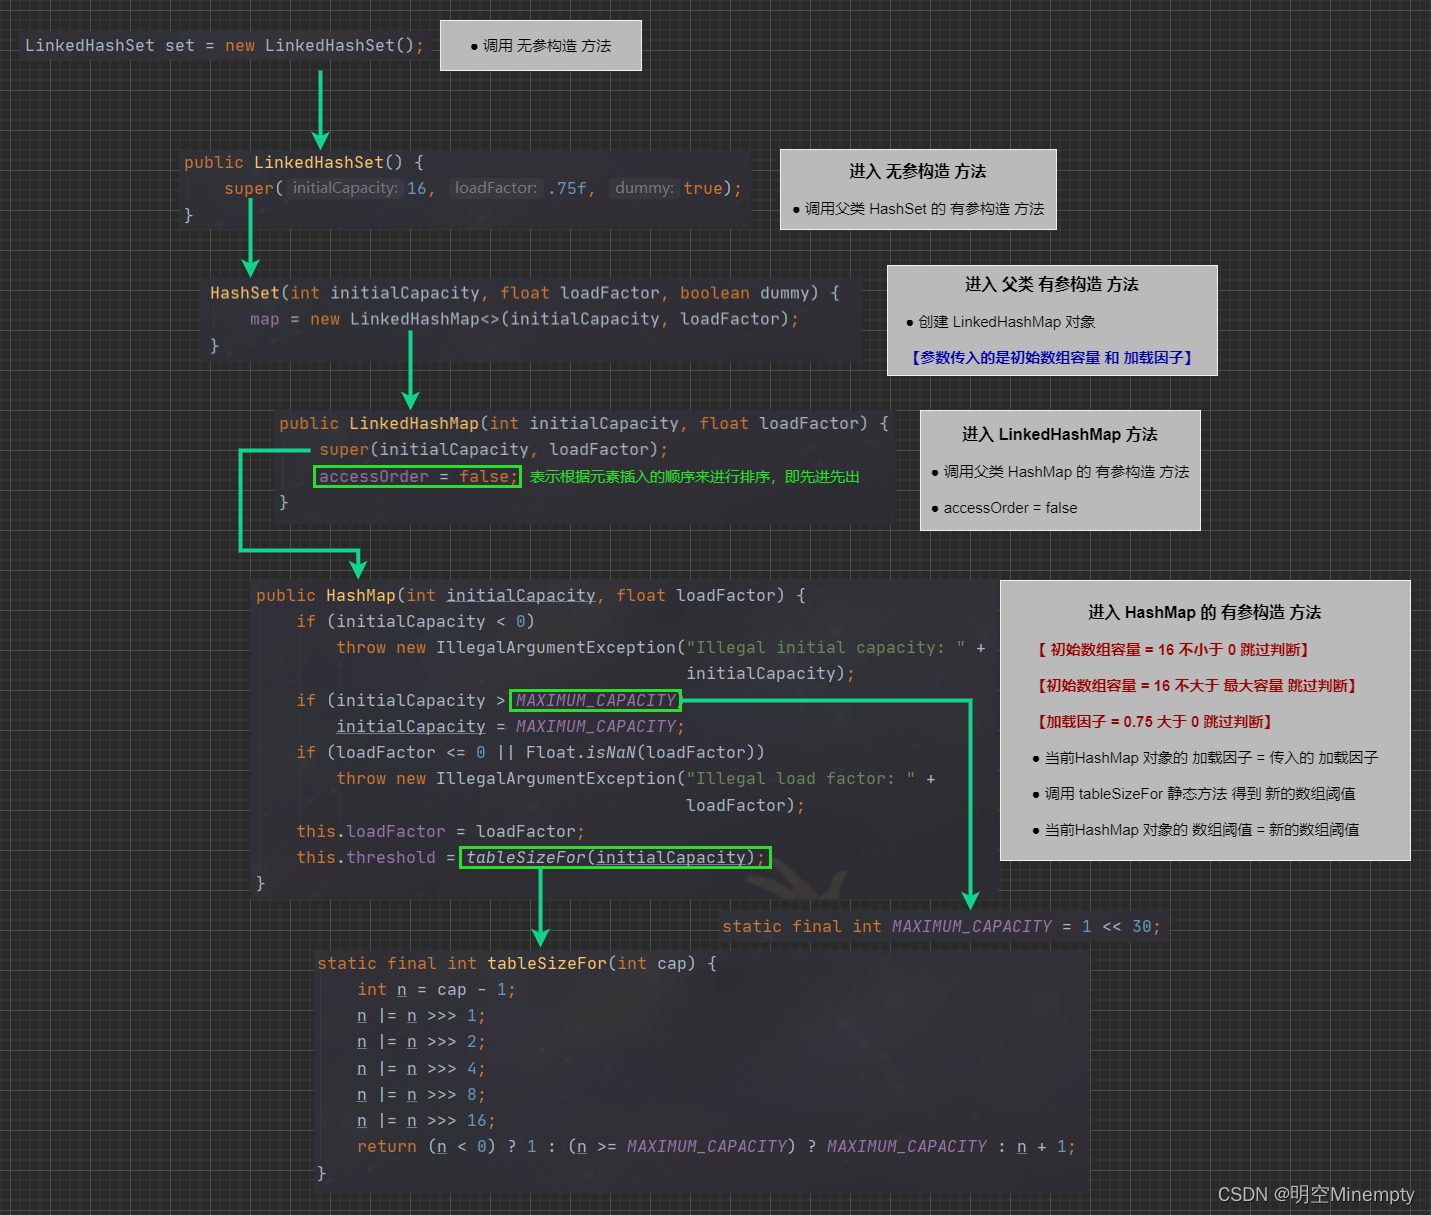This screenshot has height=1215, width=1431.
Task: Click the 'super(initialCapacity, loadFactor);' line in LinkedHashMap
Action: 494,450
